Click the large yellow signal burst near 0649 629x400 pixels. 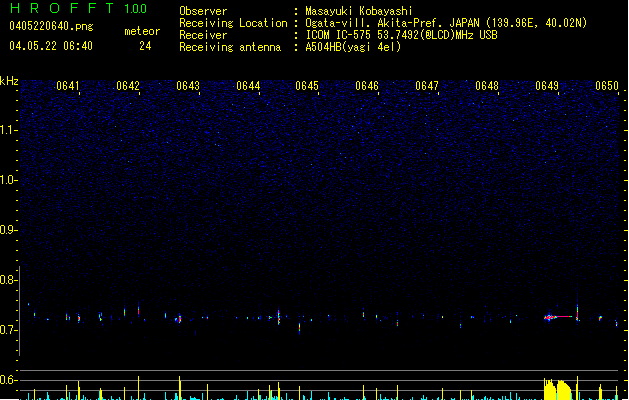pyautogui.click(x=557, y=389)
